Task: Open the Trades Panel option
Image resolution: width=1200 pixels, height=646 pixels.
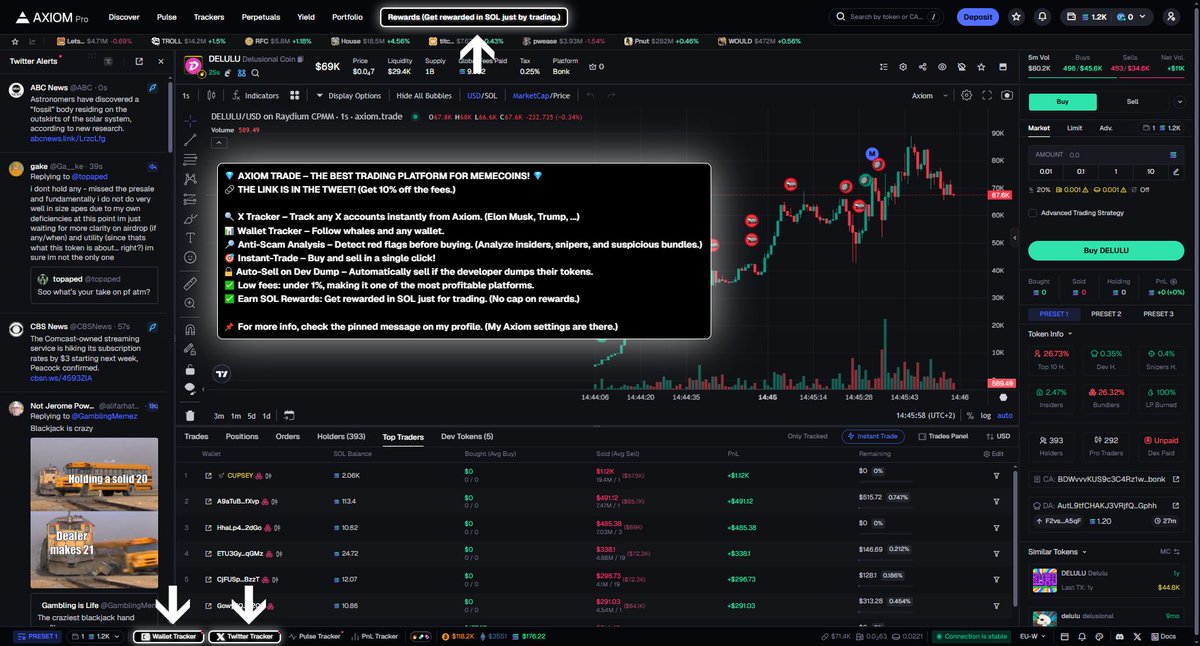Action: pyautogui.click(x=943, y=436)
